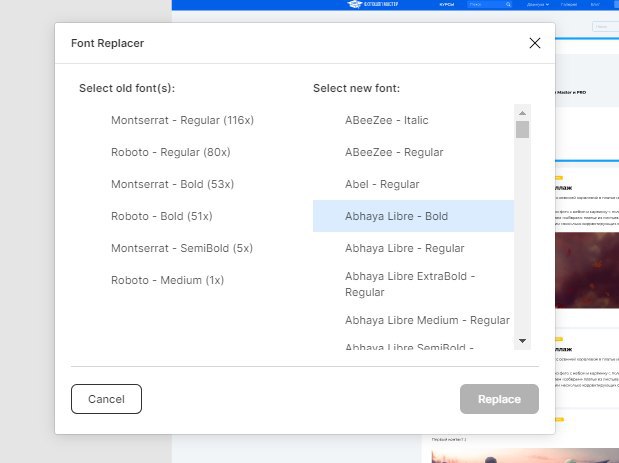Pick Abhaya Libre Medium - Regular font
This screenshot has width=619, height=463.
pos(413,320)
